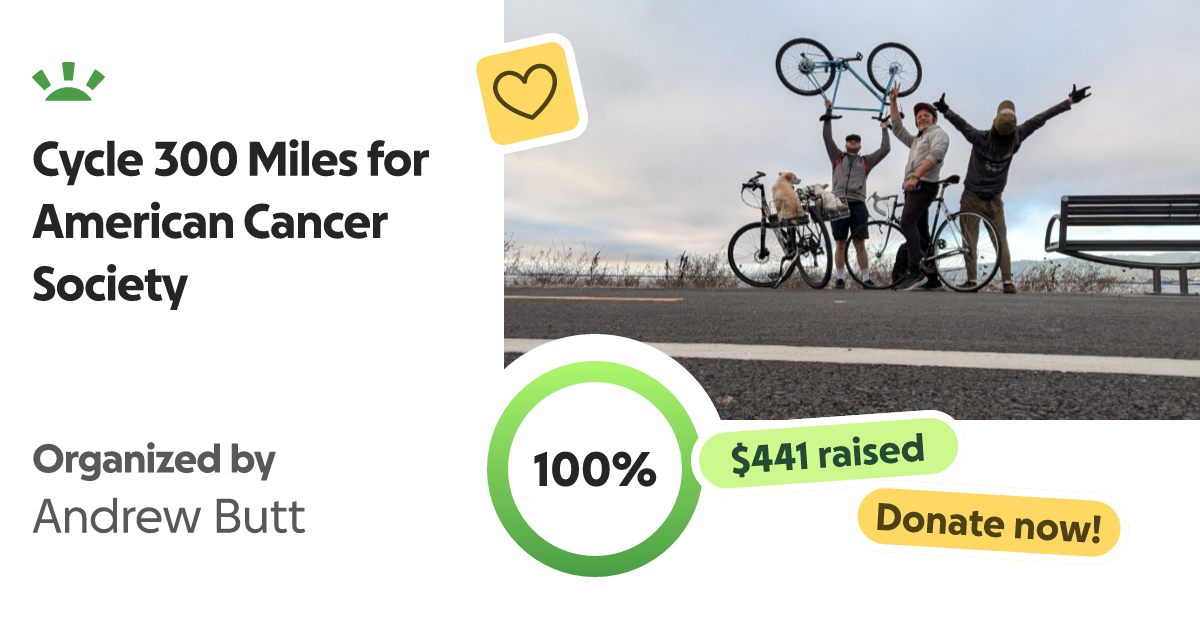Click the blue bicycle held overhead

click(x=849, y=73)
